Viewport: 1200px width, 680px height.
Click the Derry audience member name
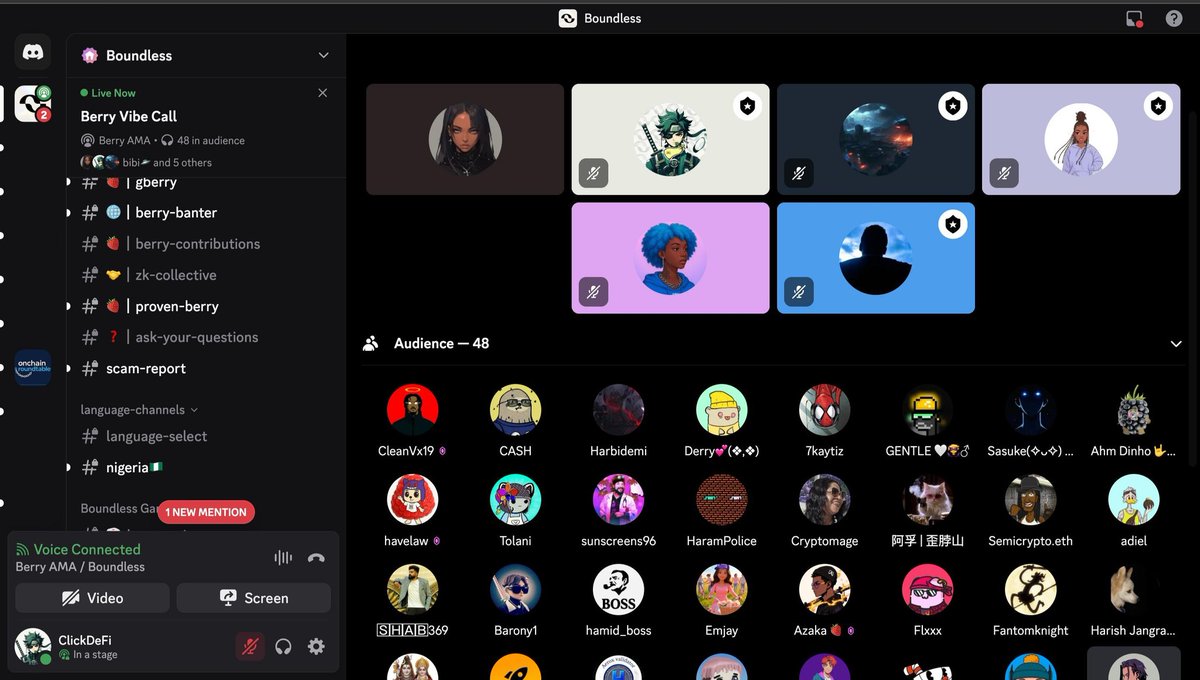722,451
